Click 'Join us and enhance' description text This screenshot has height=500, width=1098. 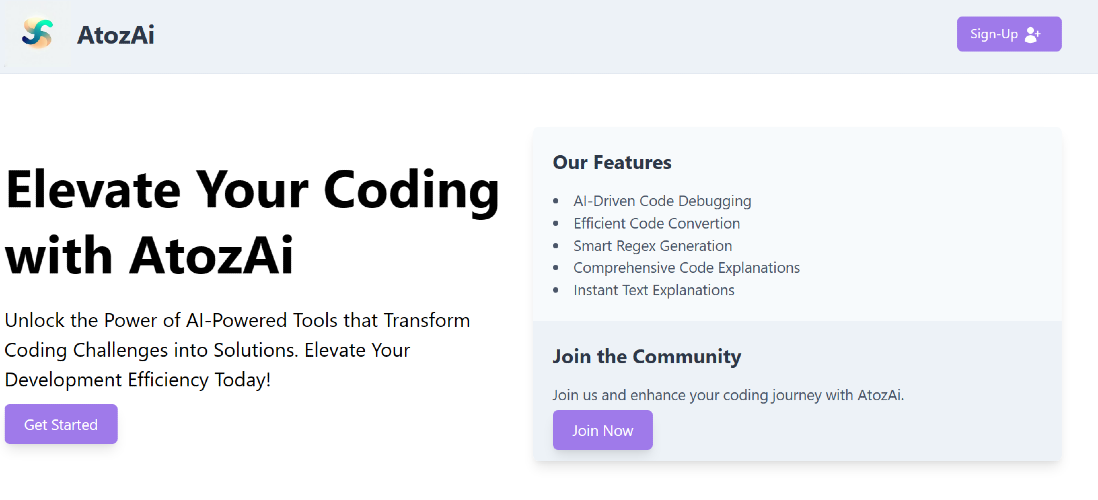(728, 395)
